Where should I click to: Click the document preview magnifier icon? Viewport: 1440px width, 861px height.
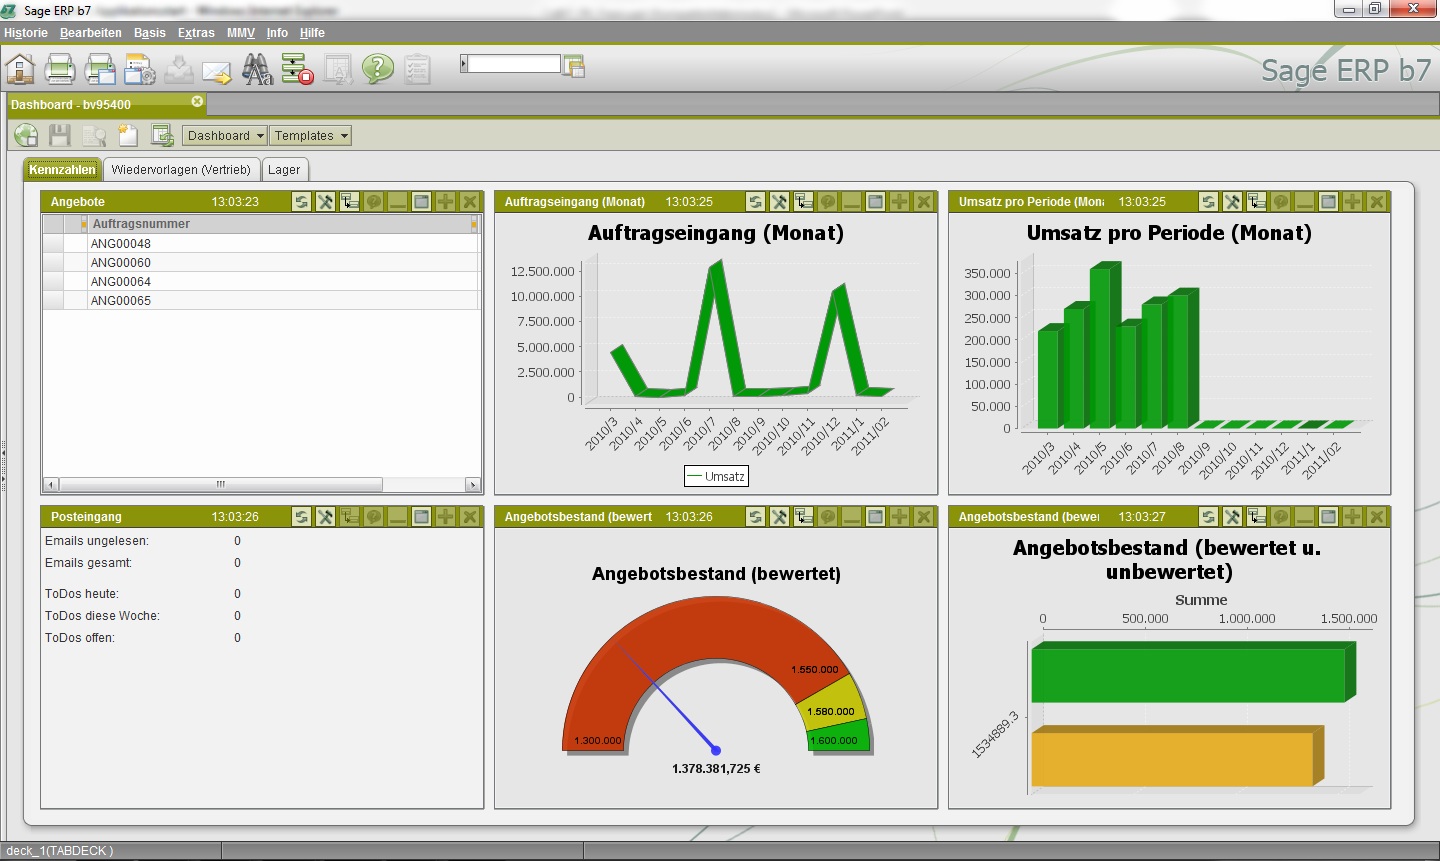(x=94, y=135)
